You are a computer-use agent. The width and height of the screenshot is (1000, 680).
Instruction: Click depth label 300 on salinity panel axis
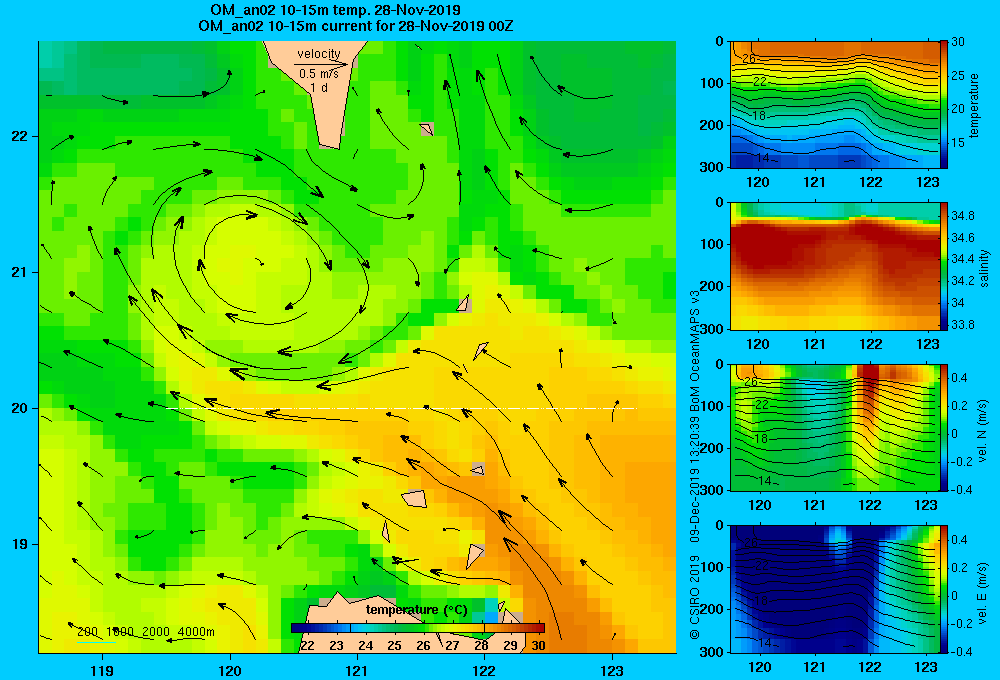[711, 329]
